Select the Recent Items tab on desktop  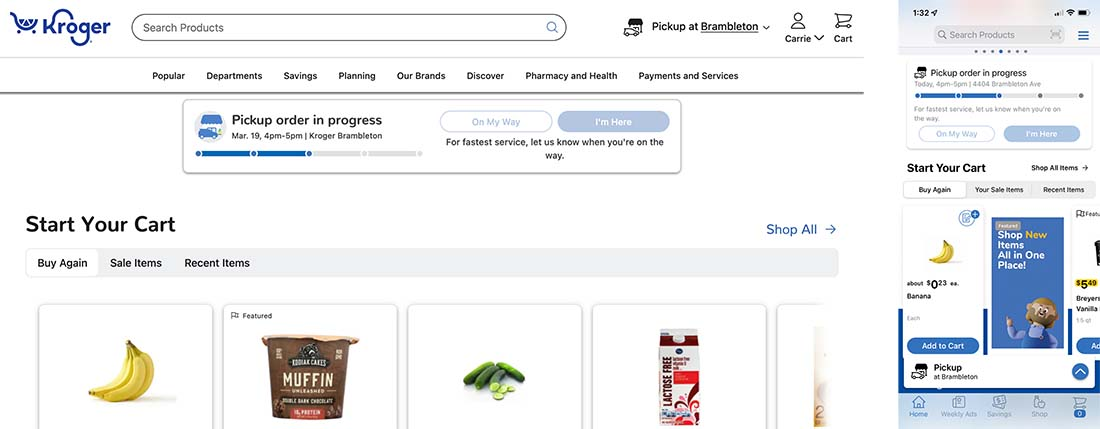point(217,263)
